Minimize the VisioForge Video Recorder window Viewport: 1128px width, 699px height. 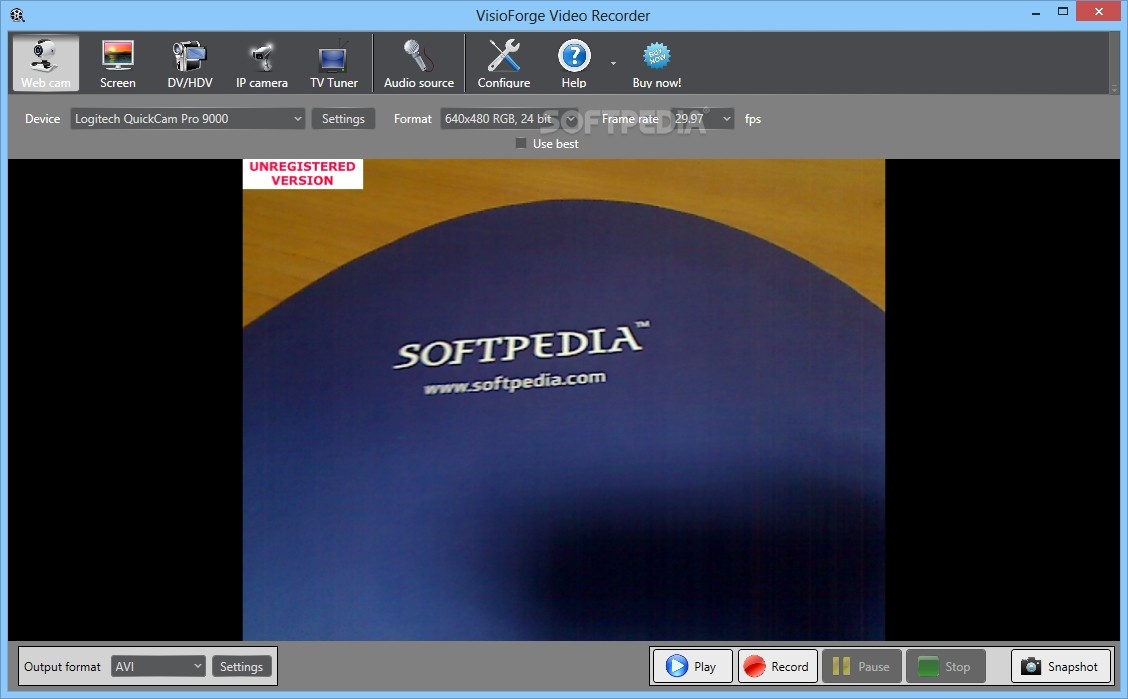click(1036, 13)
